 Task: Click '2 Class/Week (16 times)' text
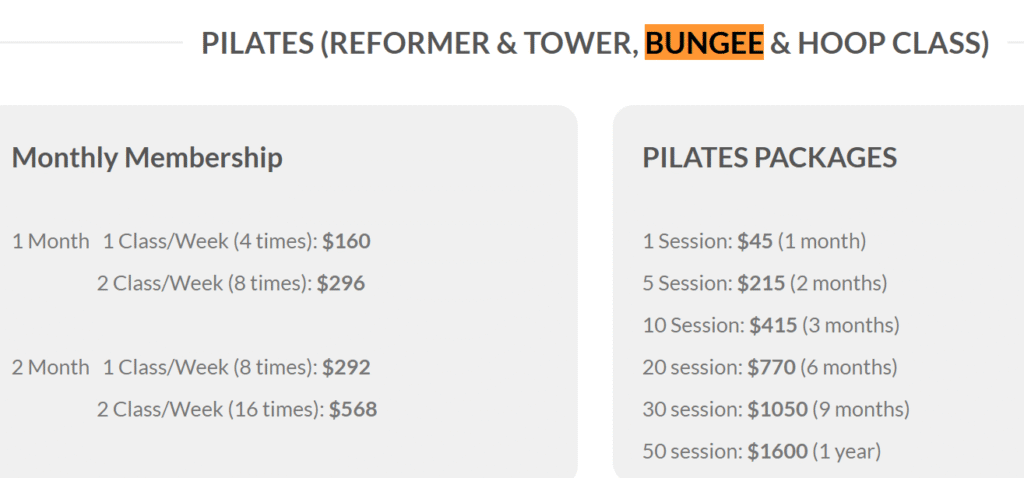[210, 409]
